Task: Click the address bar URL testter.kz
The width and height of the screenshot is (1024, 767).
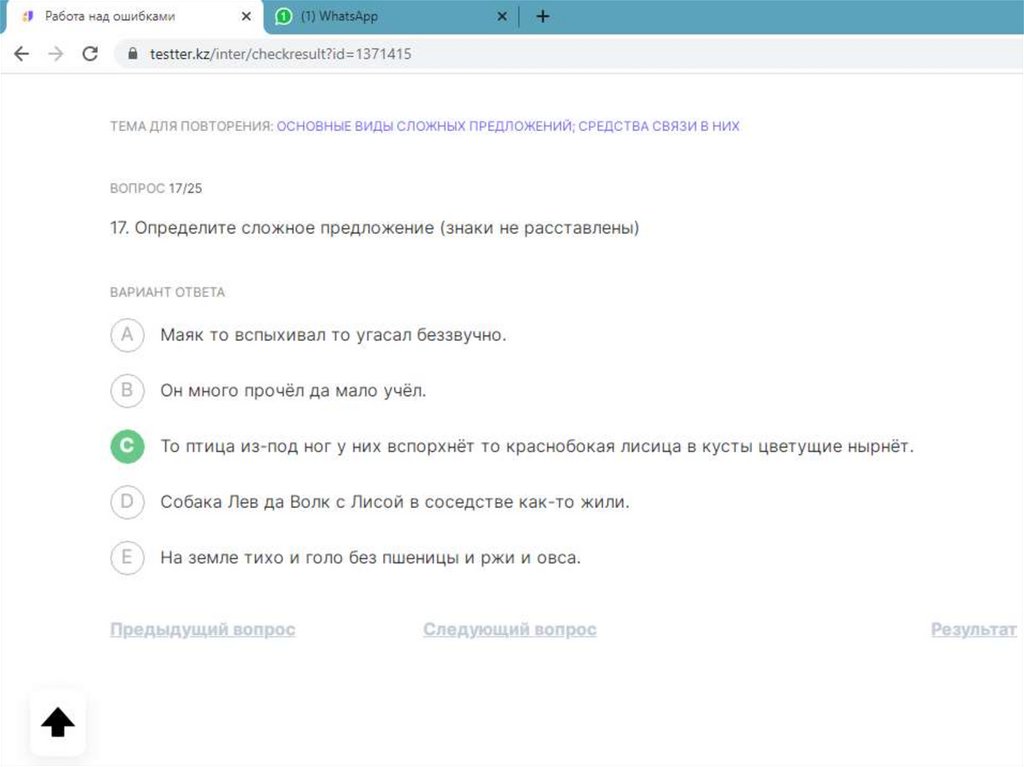Action: click(x=281, y=54)
